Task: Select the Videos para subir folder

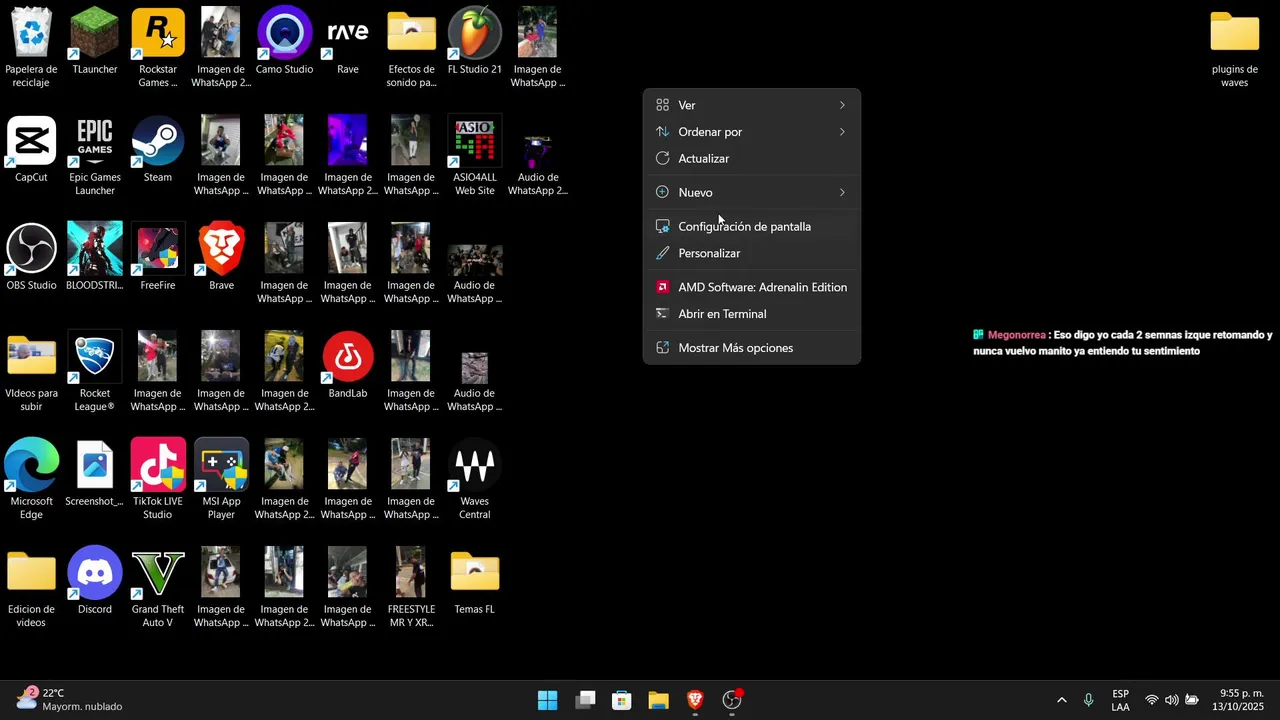Action: coord(31,370)
